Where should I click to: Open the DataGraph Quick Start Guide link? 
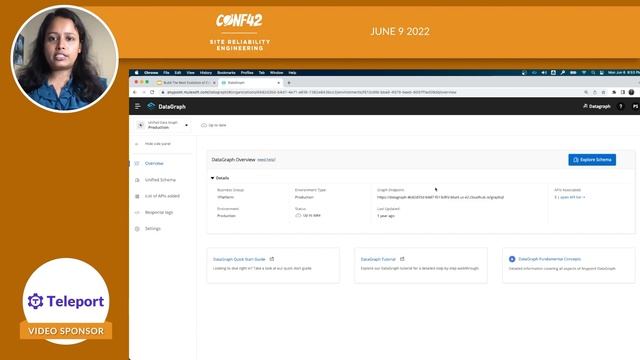click(239, 259)
